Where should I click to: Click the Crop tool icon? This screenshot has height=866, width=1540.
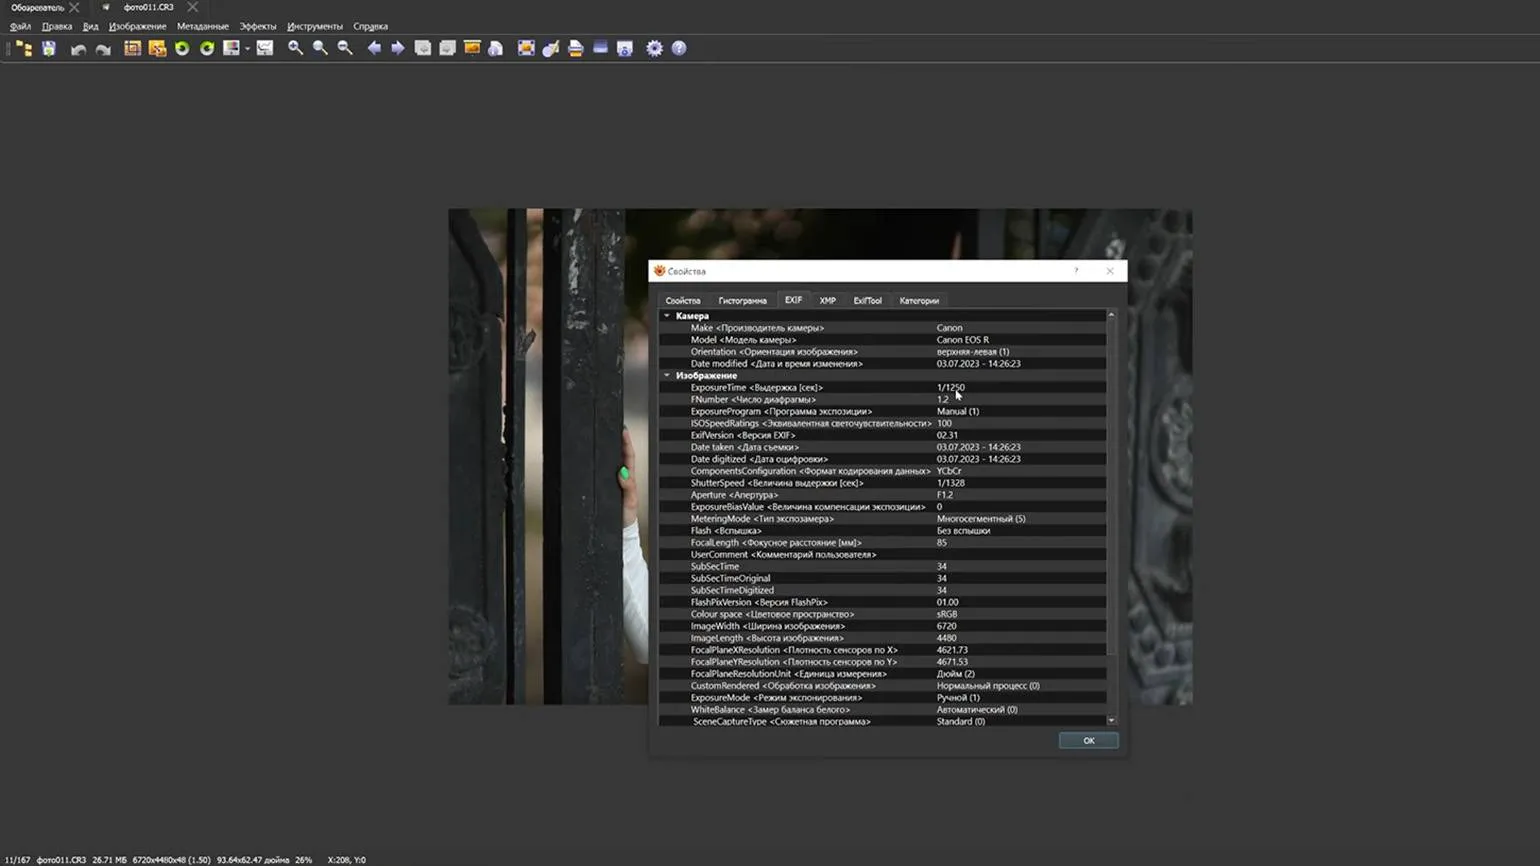132,48
